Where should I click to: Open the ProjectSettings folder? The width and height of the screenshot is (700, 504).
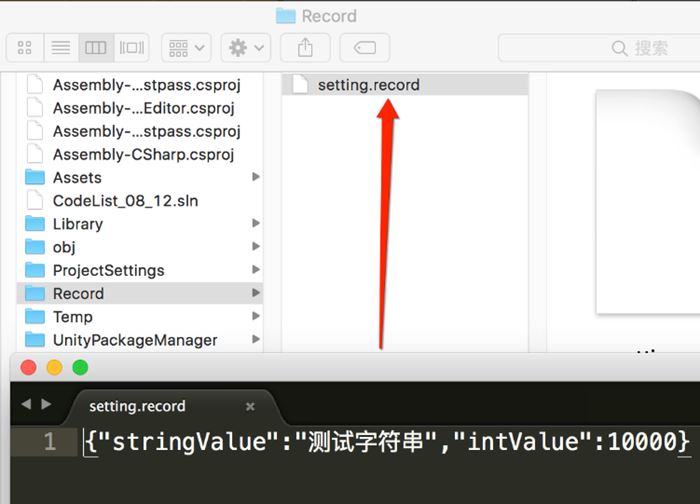tap(108, 270)
